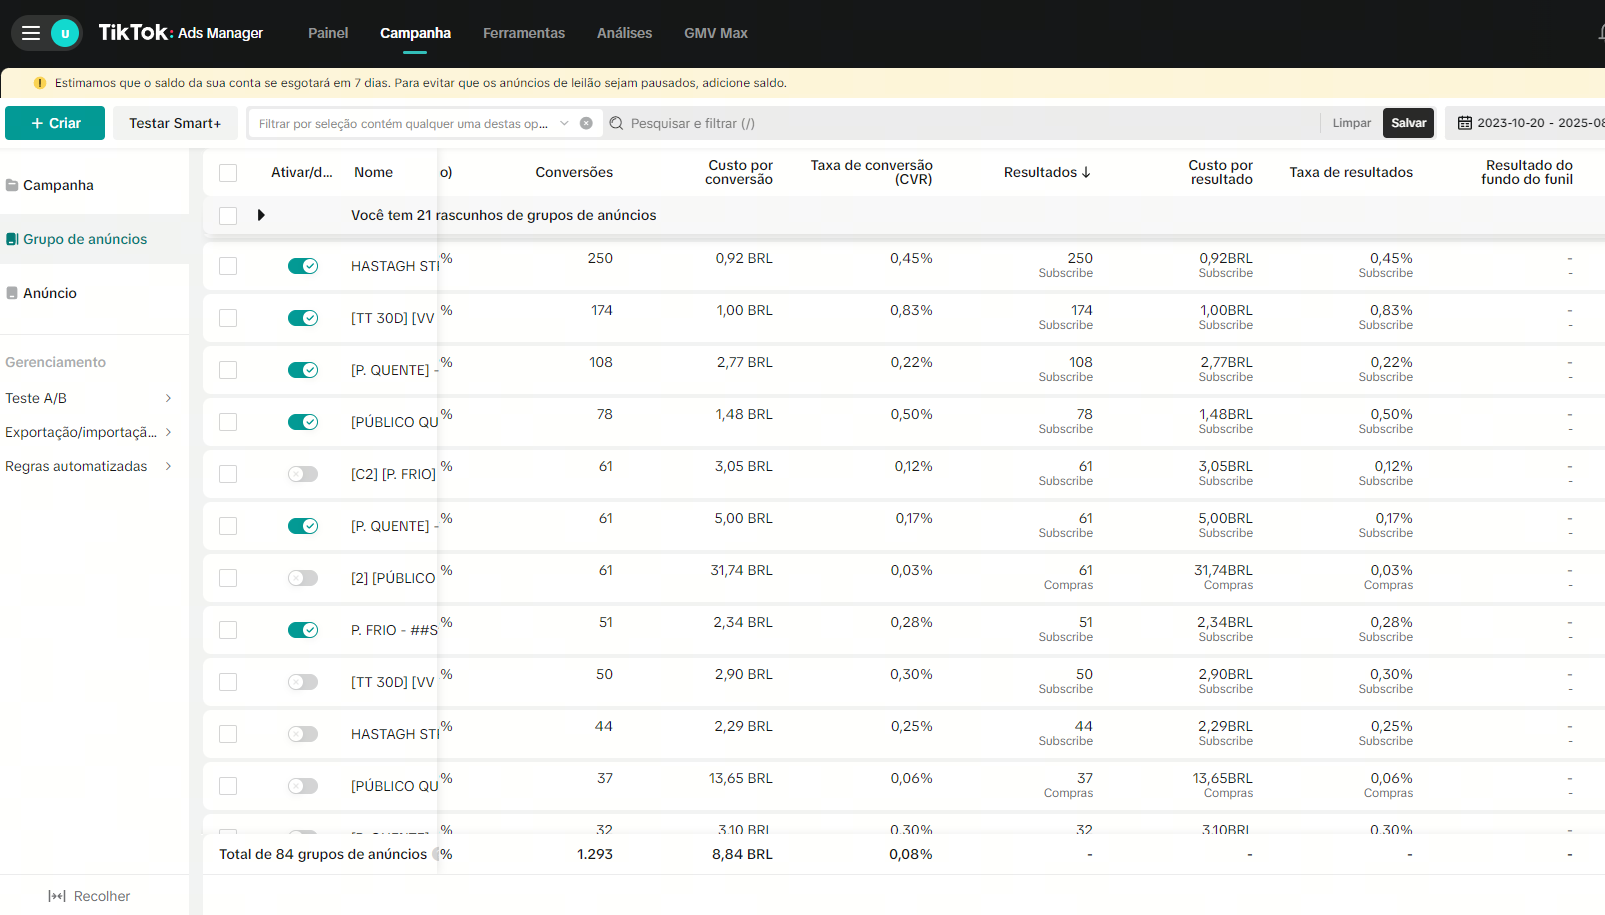
Task: Click the search magnifier icon
Action: [x=616, y=123]
